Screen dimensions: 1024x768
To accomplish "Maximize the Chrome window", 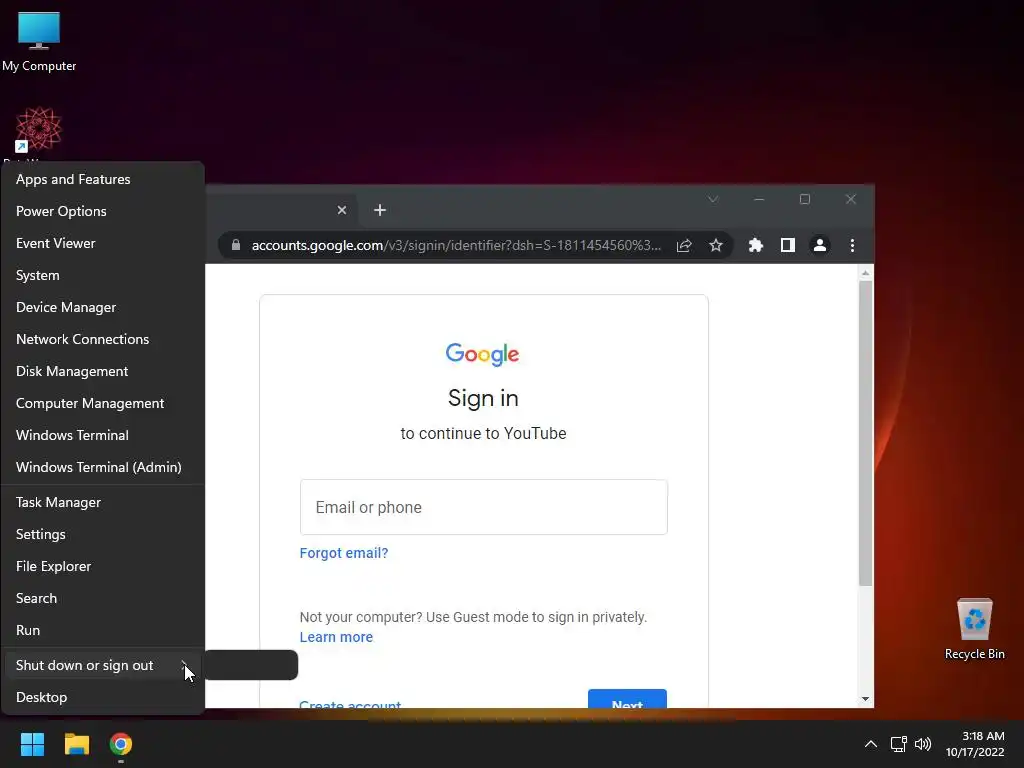I will point(805,199).
